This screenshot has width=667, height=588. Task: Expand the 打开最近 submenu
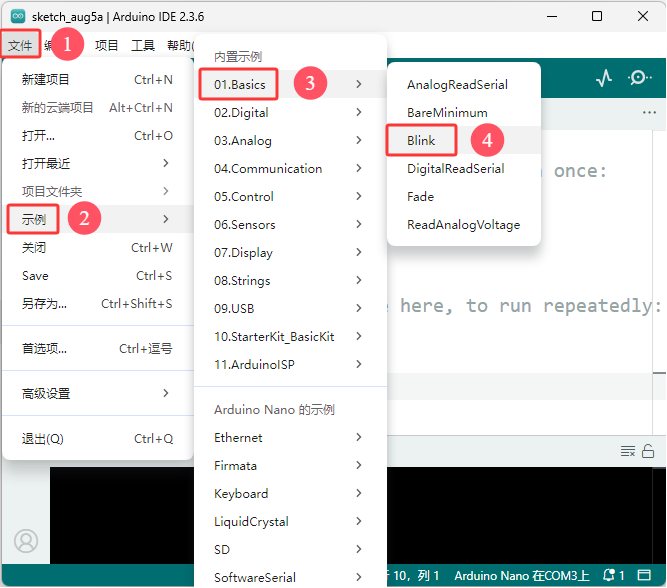pos(98,163)
